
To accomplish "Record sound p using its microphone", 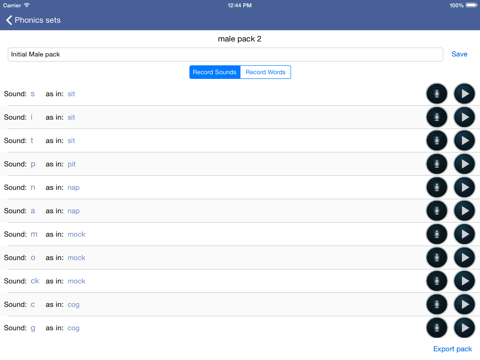I will coord(437,164).
